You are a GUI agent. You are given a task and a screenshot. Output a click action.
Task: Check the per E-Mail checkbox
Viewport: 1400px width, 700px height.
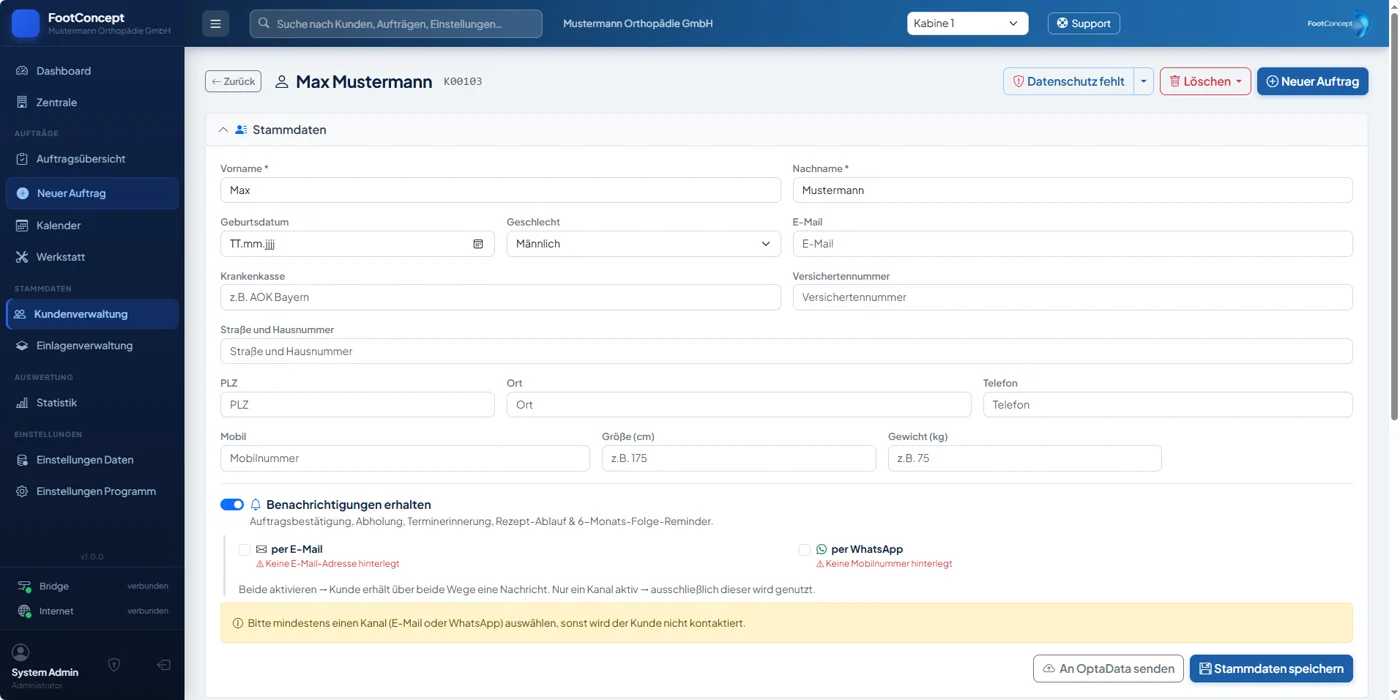[x=245, y=550]
